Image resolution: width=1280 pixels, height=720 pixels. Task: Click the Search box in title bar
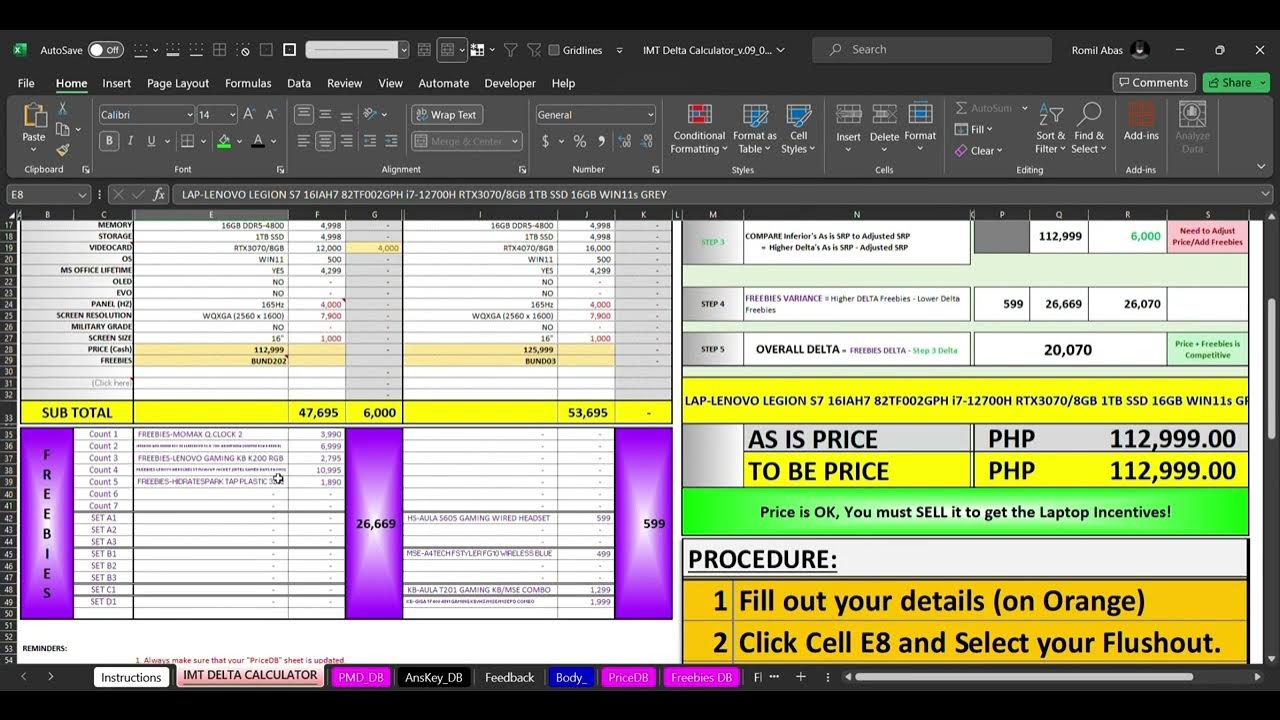932,49
